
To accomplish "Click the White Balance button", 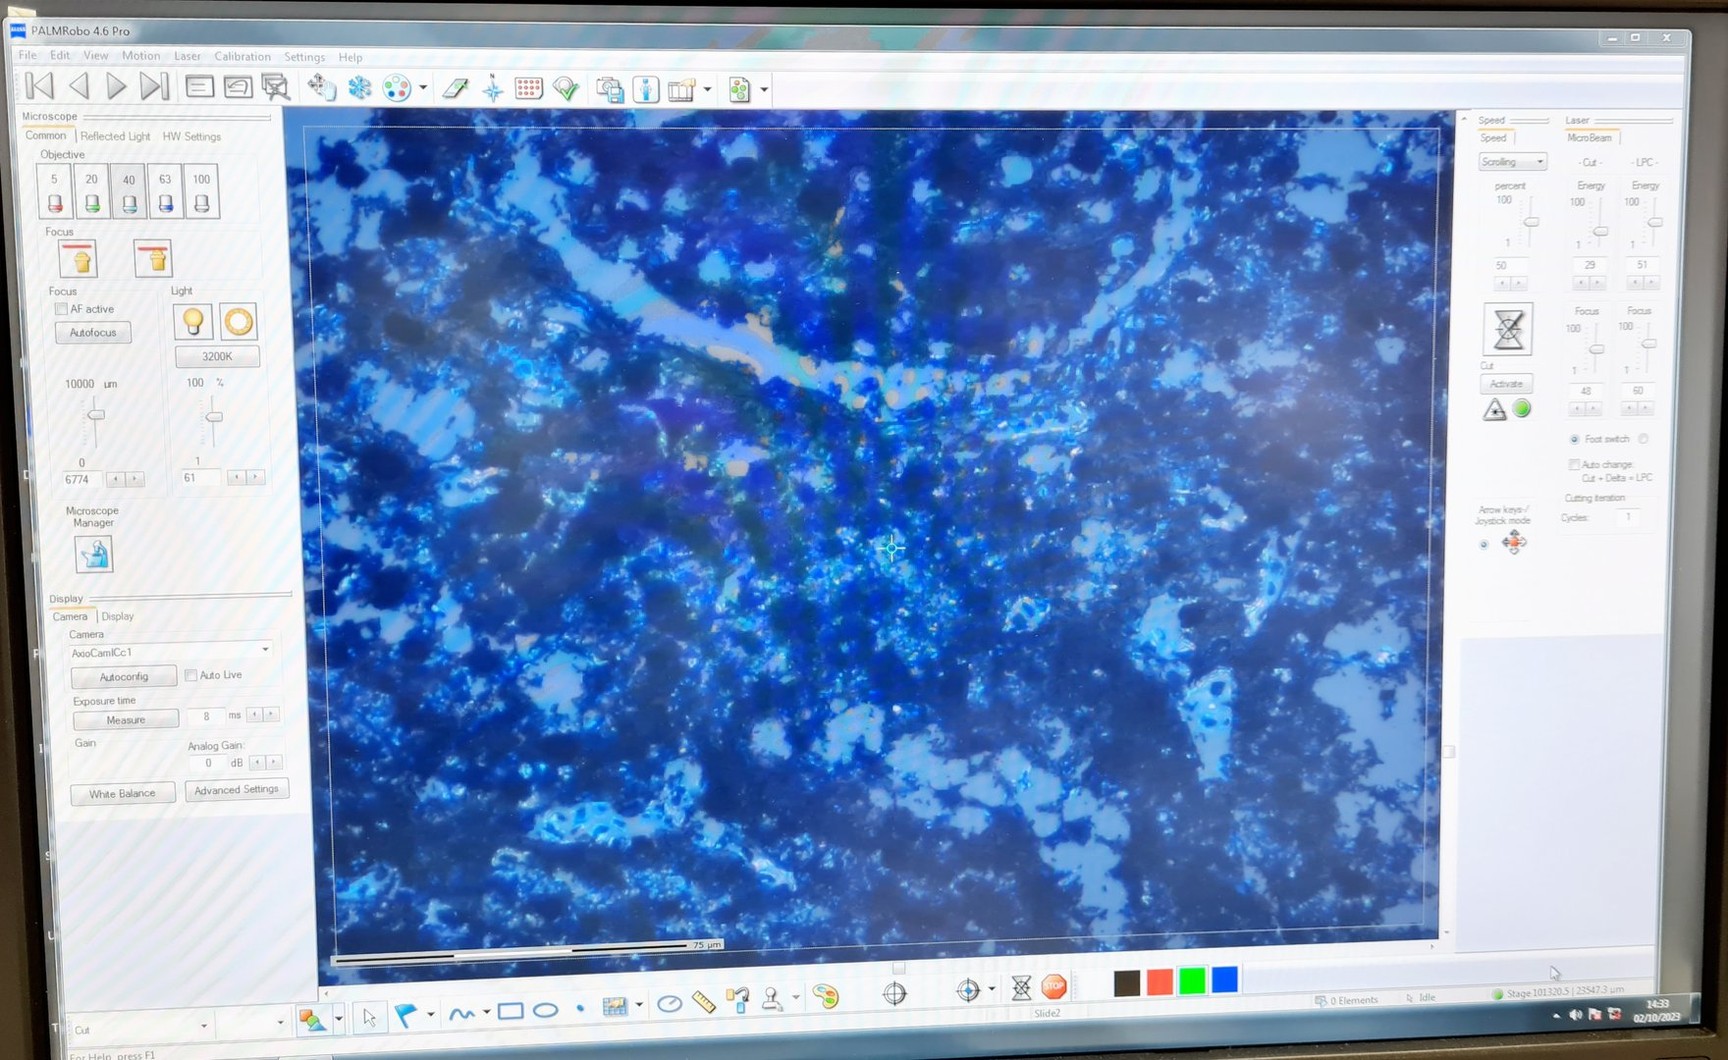I will [x=122, y=793].
